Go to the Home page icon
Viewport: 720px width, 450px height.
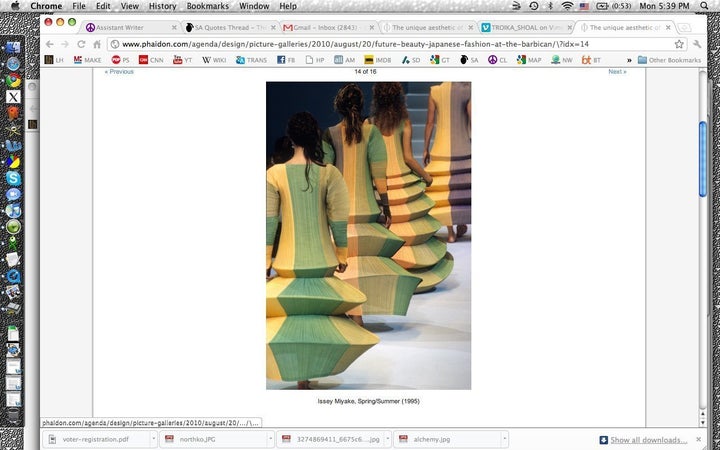[96, 44]
